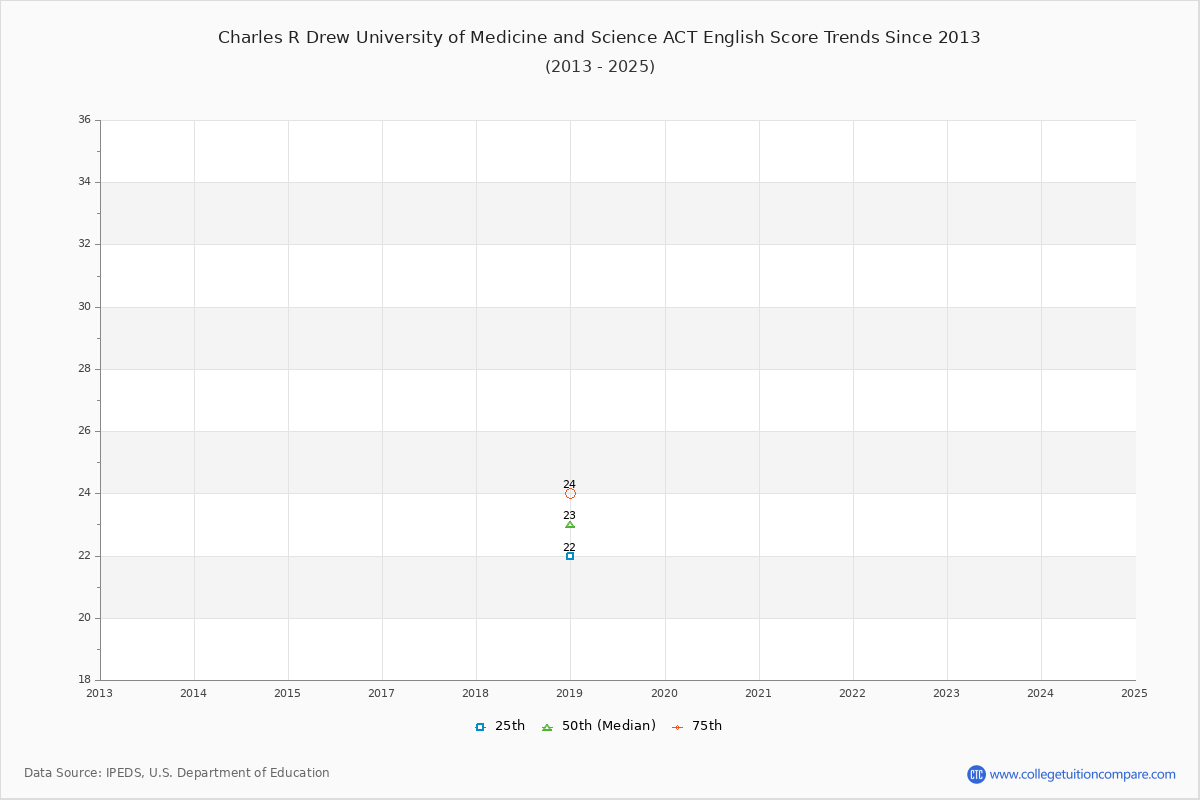Click the 20 y-axis label
The height and width of the screenshot is (800, 1200).
point(84,618)
